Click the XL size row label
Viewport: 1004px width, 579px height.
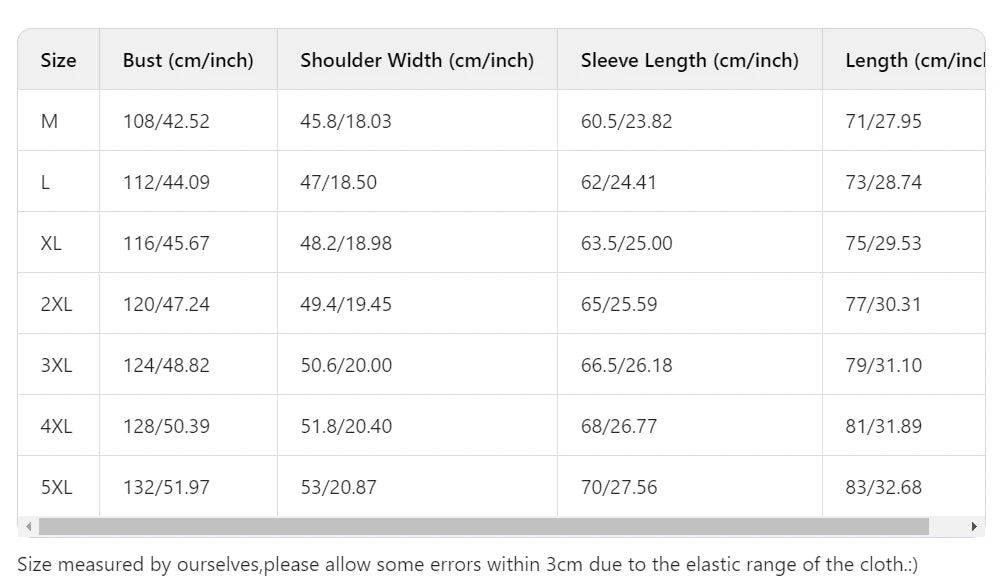[x=51, y=243]
